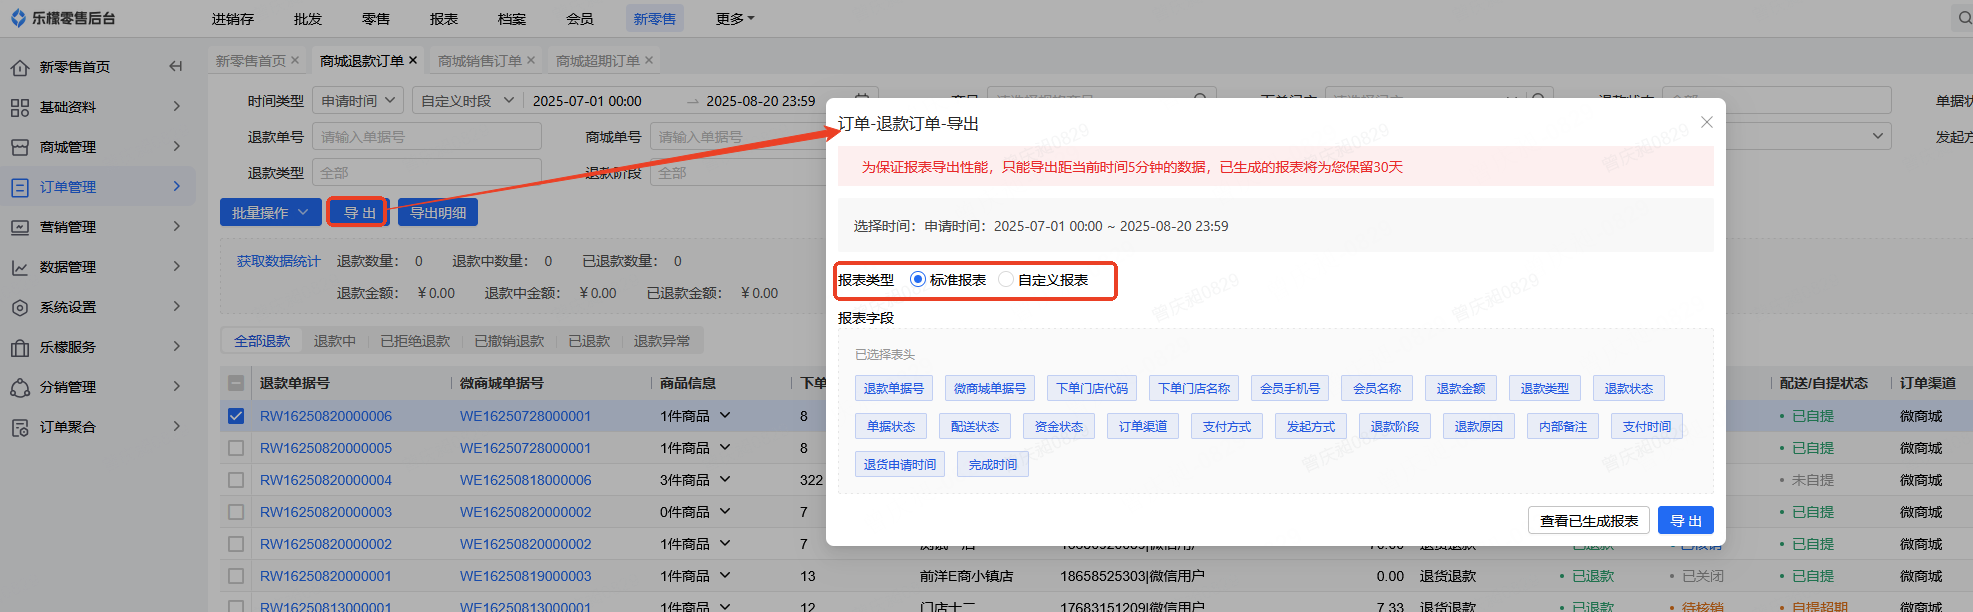Click the 支付方式 field tag
This screenshot has height=612, width=1973.
pyautogui.click(x=1227, y=426)
